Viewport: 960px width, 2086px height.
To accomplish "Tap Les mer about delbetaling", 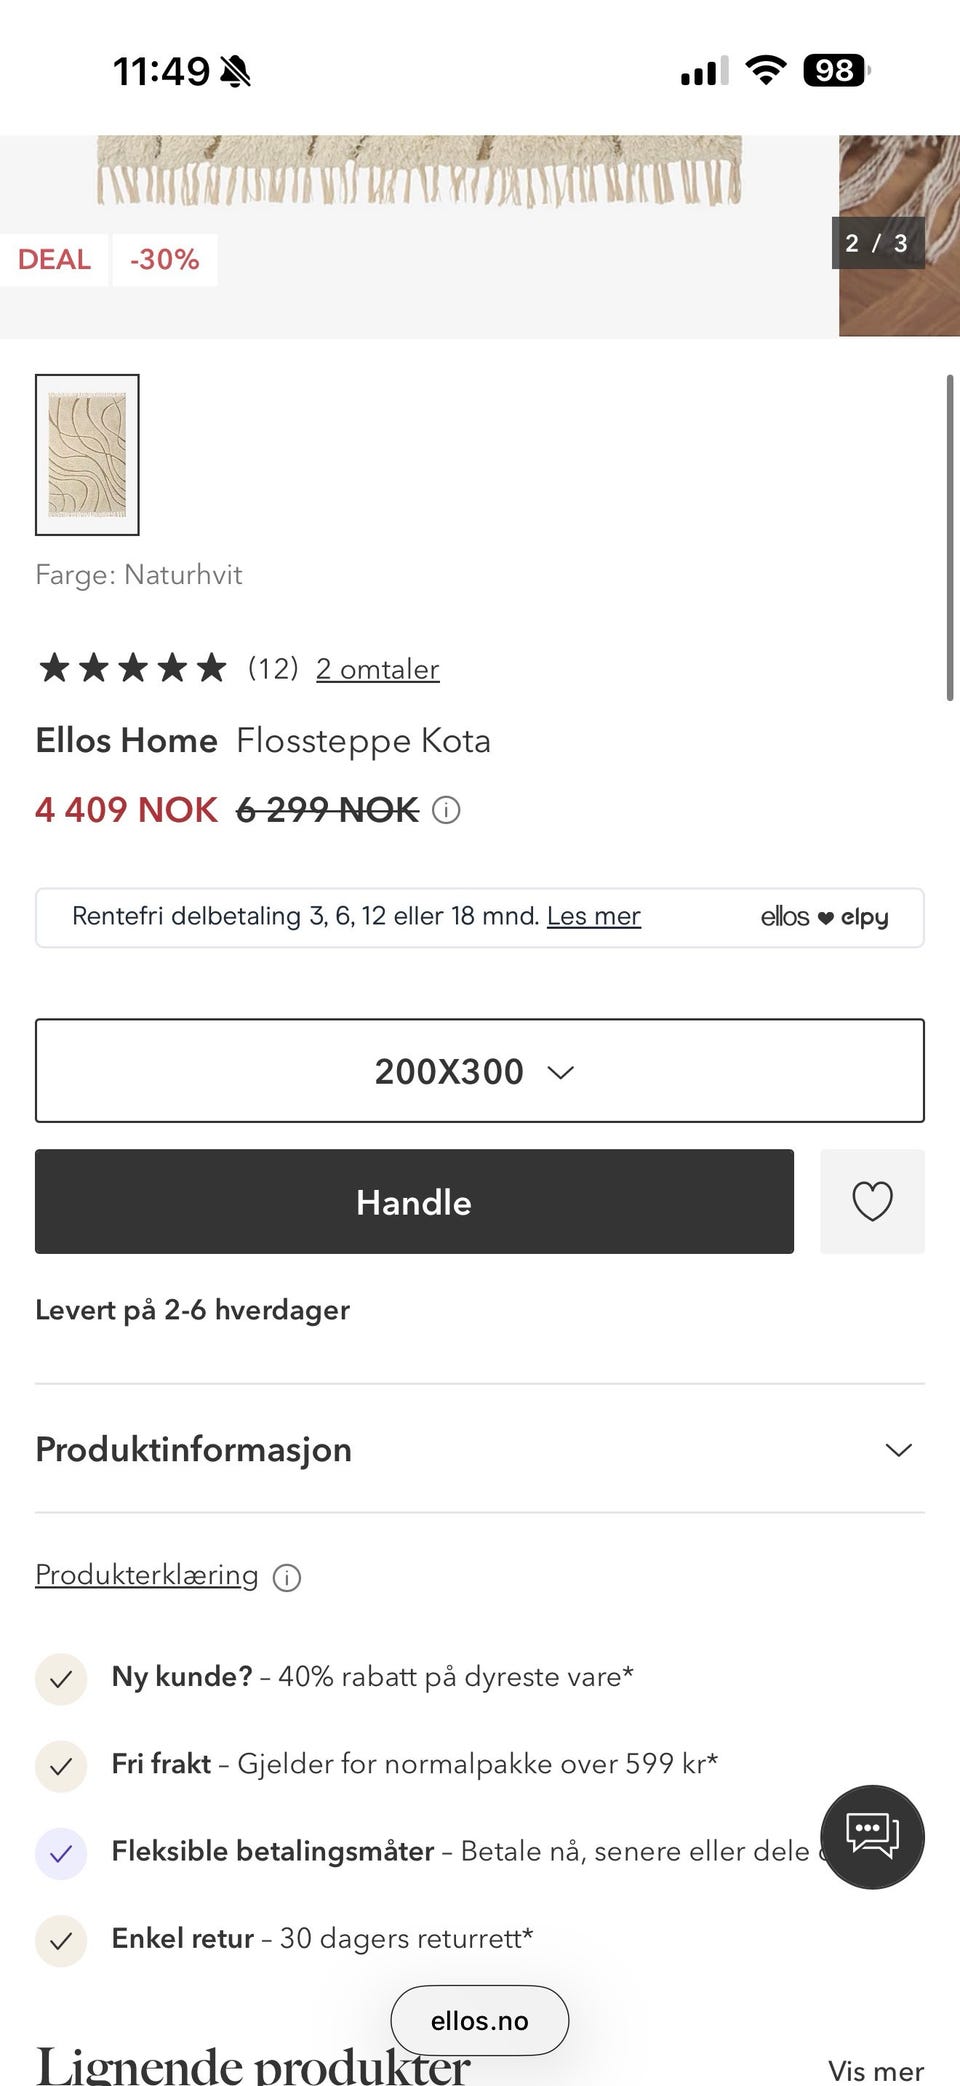I will tap(593, 916).
